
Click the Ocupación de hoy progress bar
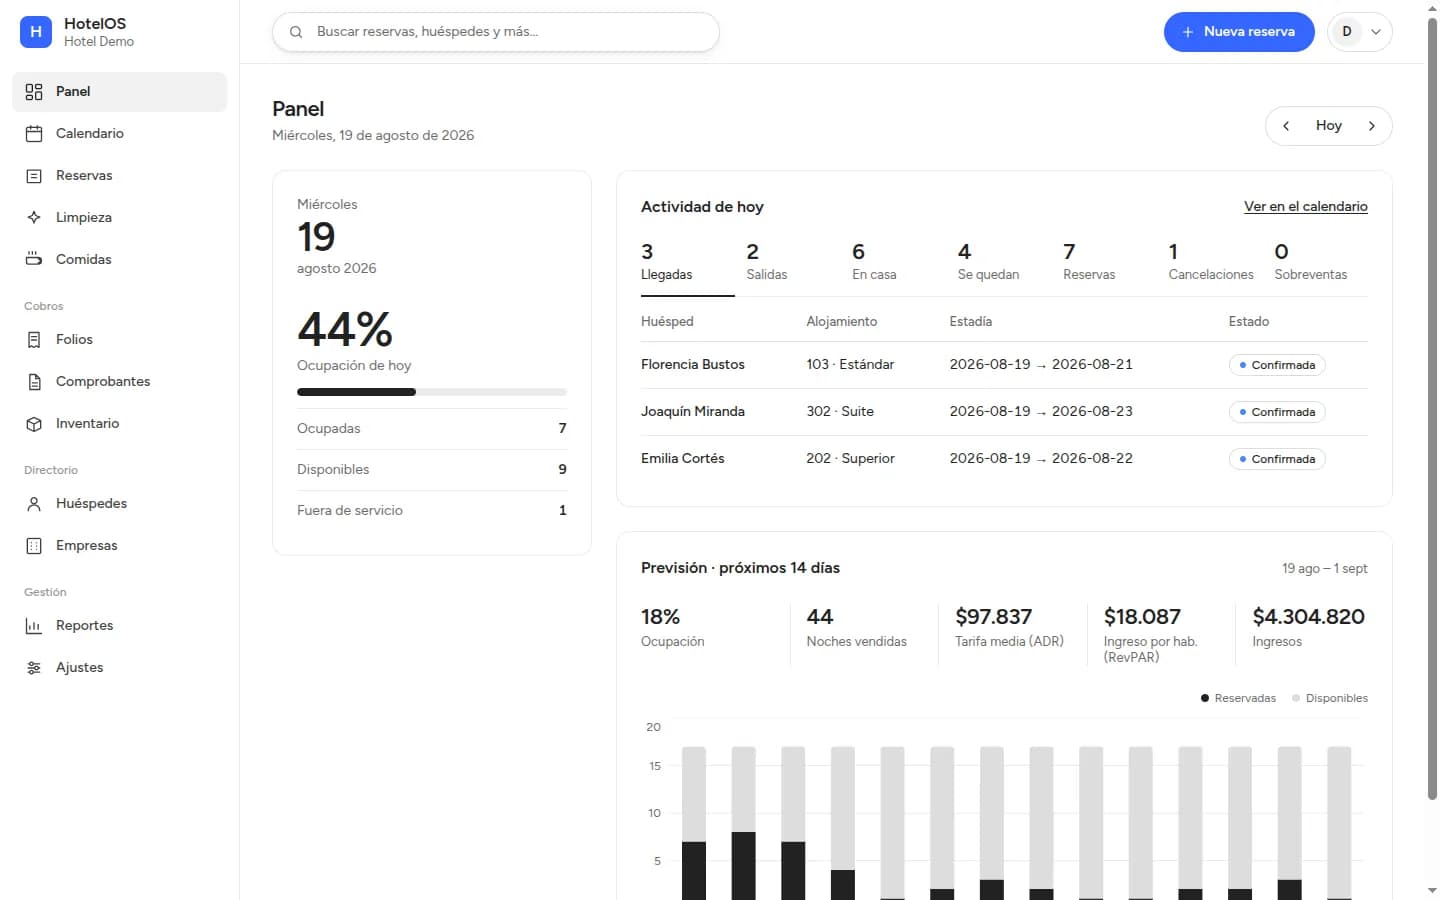coord(432,392)
